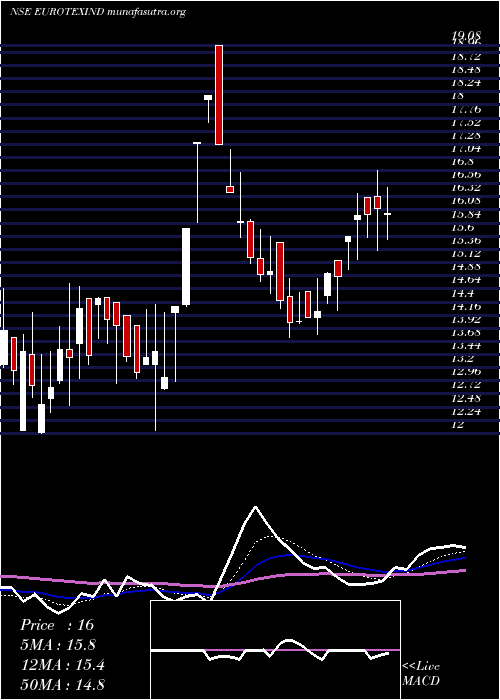Viewport: 500px width, 700px height.
Task: Click the 16.08 price axis label
Action: click(x=466, y=201)
